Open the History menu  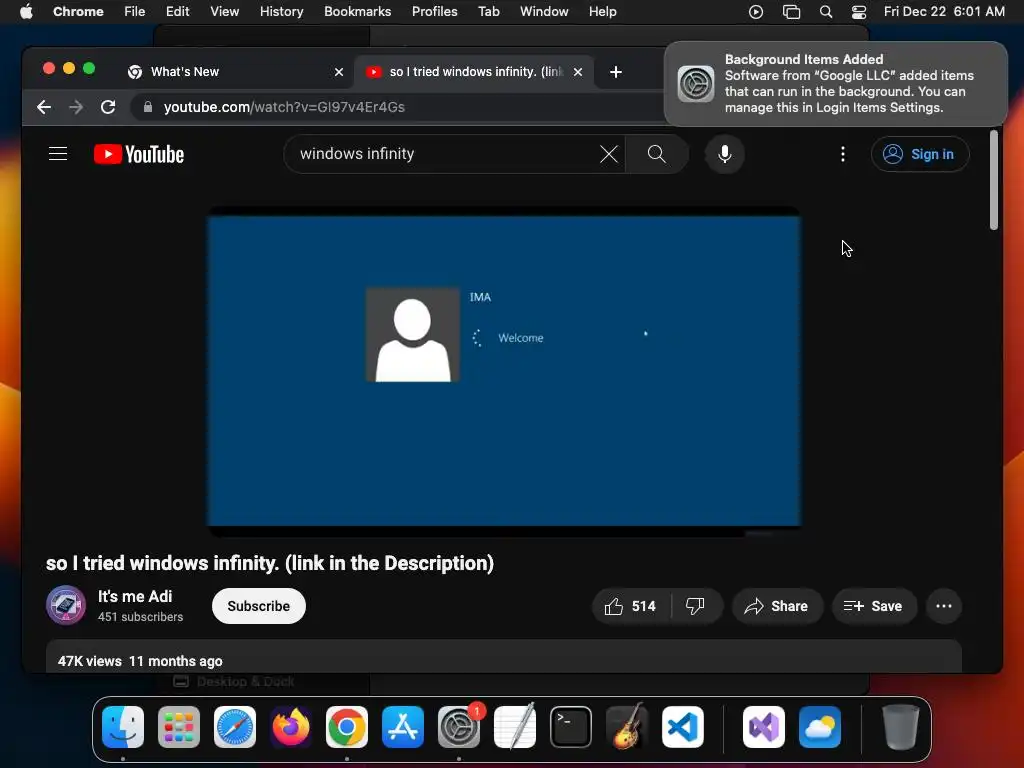click(x=281, y=12)
